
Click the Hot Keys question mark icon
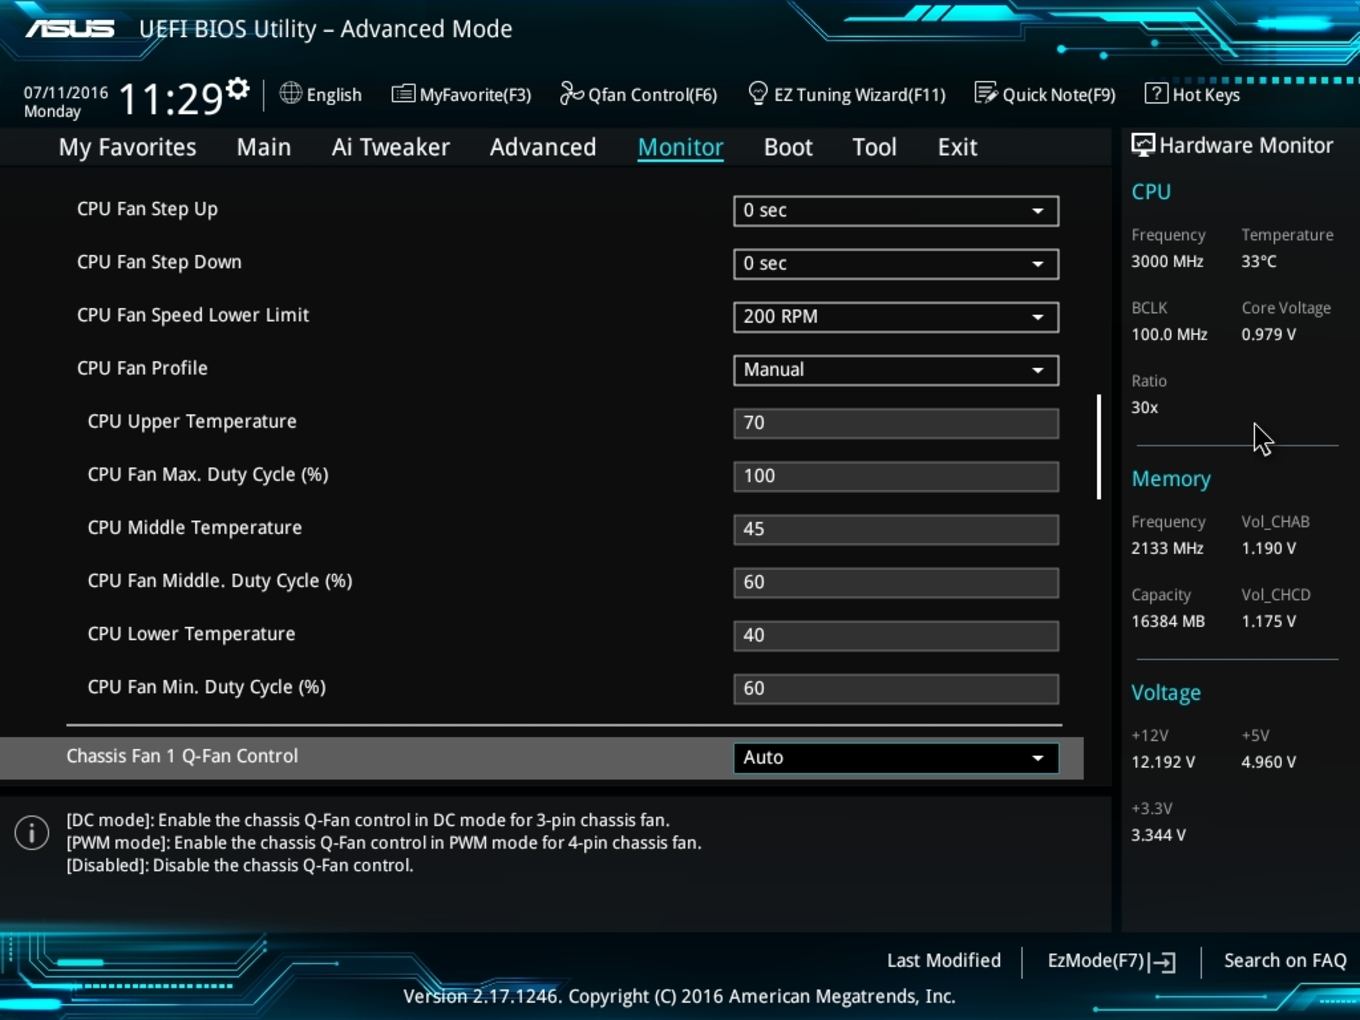click(1156, 93)
